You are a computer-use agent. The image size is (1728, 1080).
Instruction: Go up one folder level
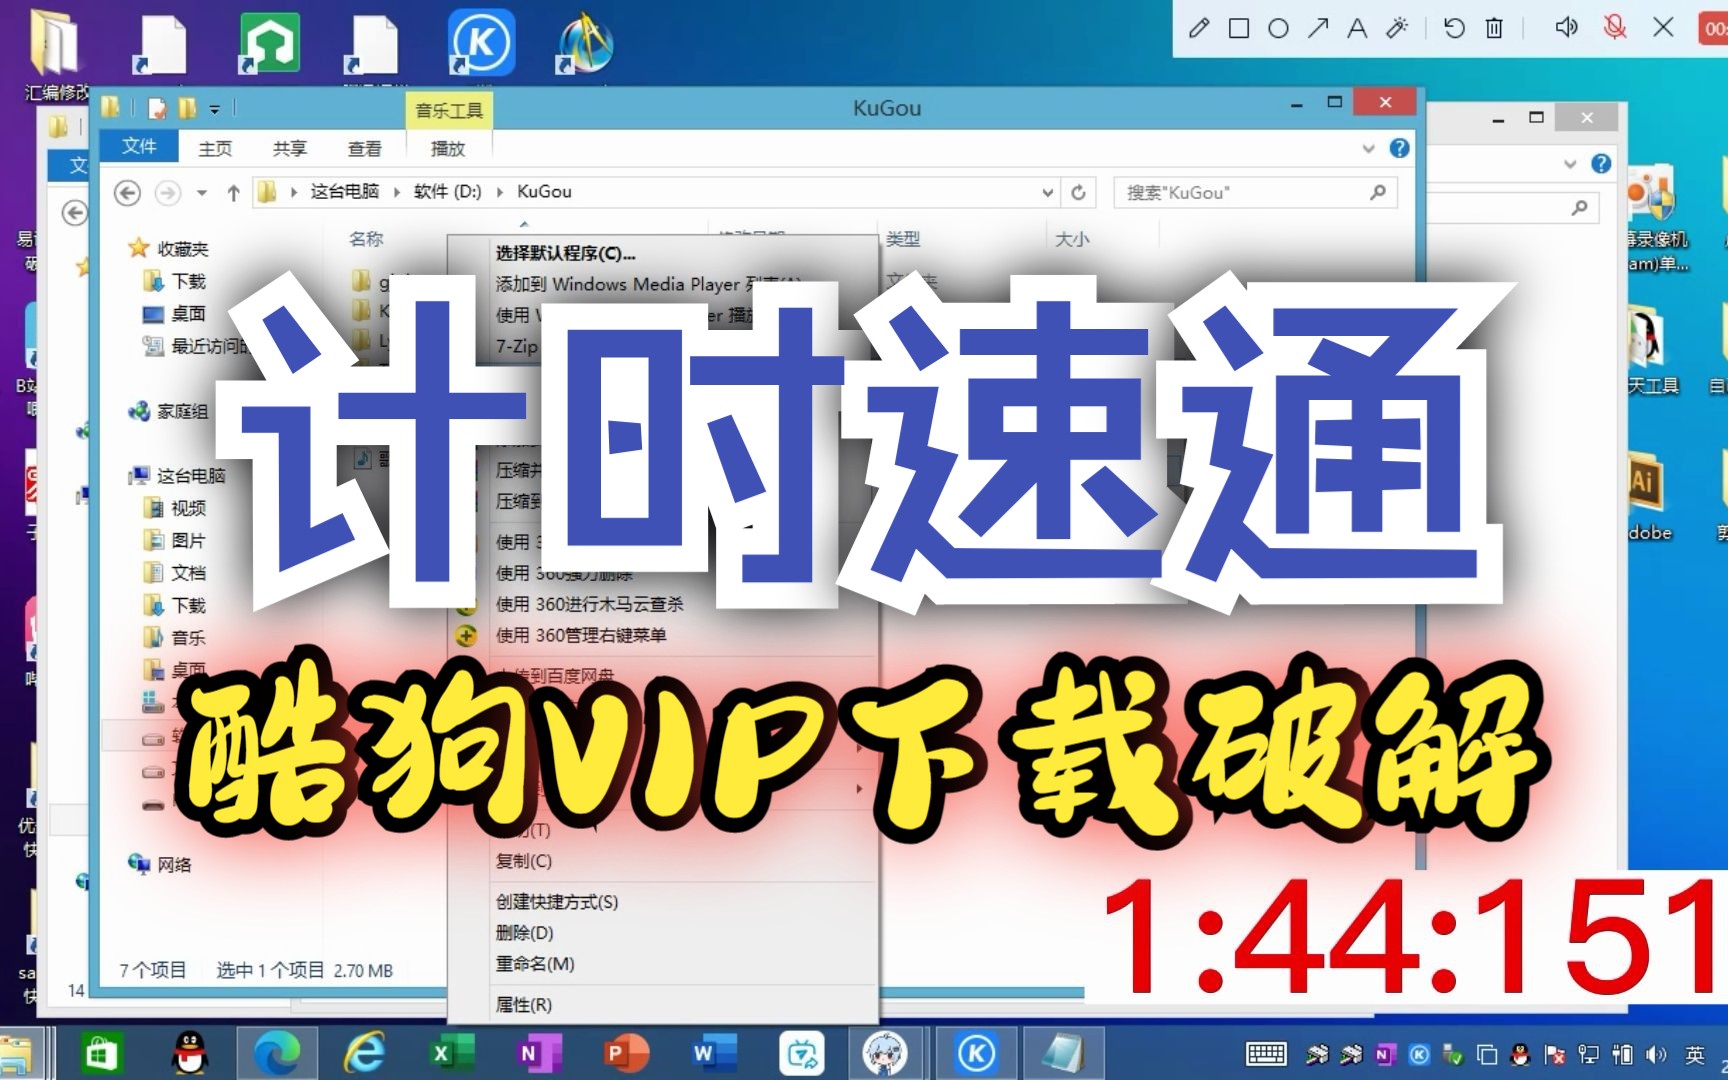pyautogui.click(x=233, y=192)
